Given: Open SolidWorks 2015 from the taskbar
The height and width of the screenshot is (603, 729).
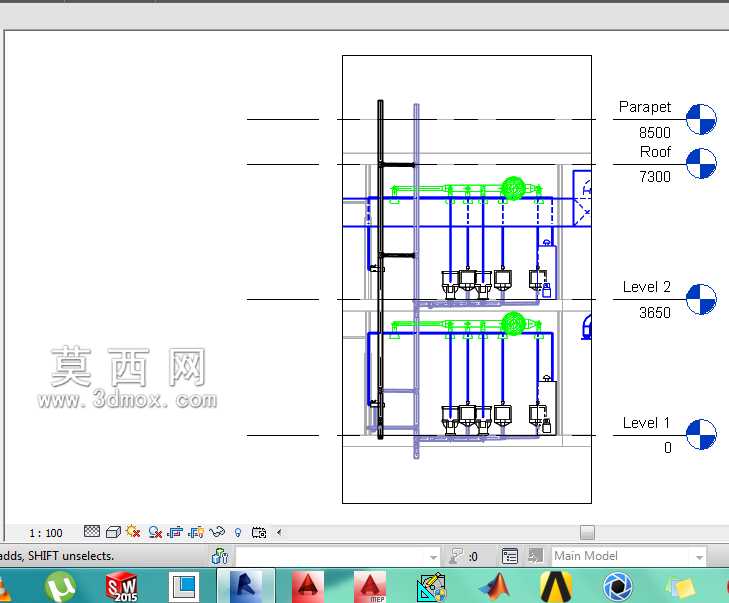Looking at the screenshot, I should click(122, 587).
